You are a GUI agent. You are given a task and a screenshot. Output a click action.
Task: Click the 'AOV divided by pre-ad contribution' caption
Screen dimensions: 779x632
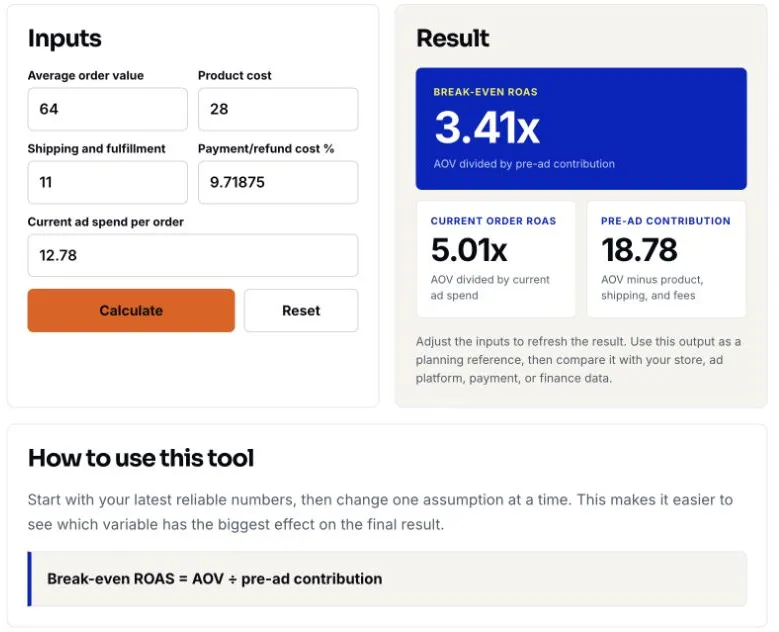[x=524, y=164]
